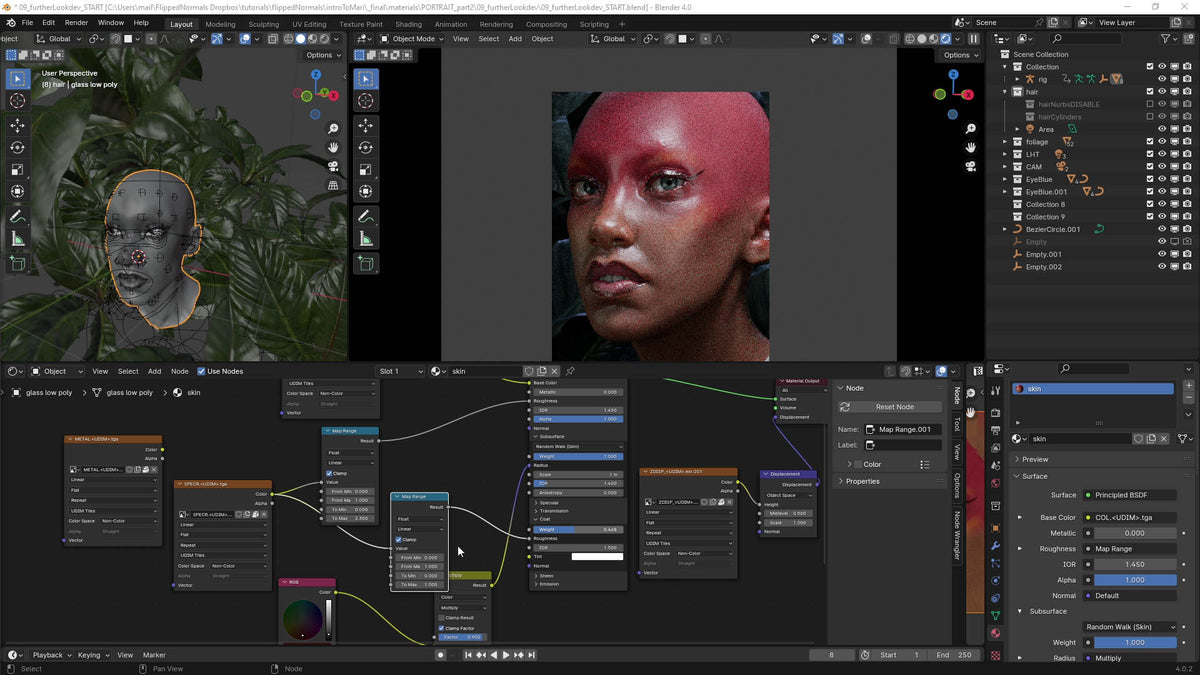1200x675 pixels.
Task: Open the Render properties tab
Action: (995, 413)
